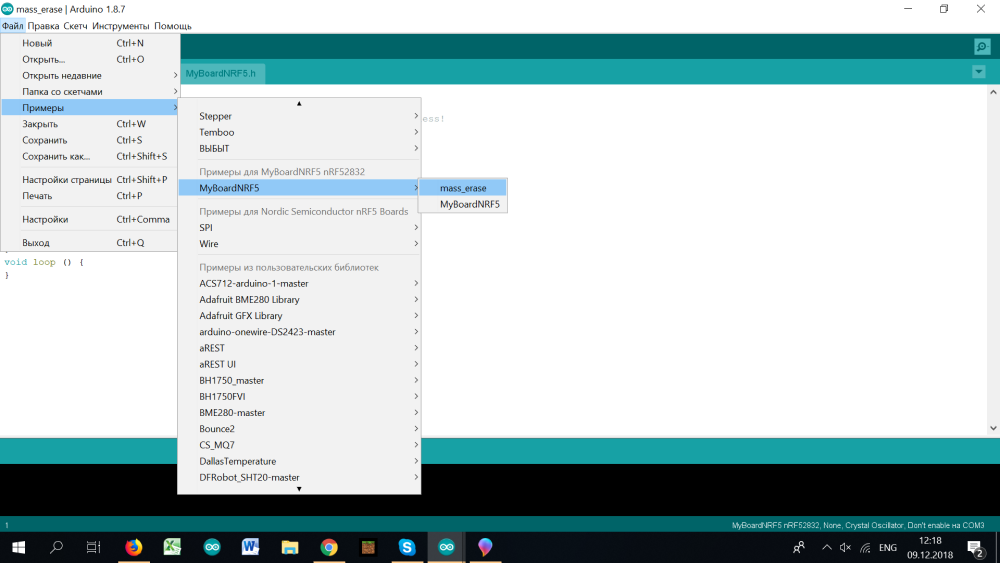This screenshot has width=1000, height=563.
Task: Launch Firefox from the taskbar
Action: pyautogui.click(x=134, y=547)
